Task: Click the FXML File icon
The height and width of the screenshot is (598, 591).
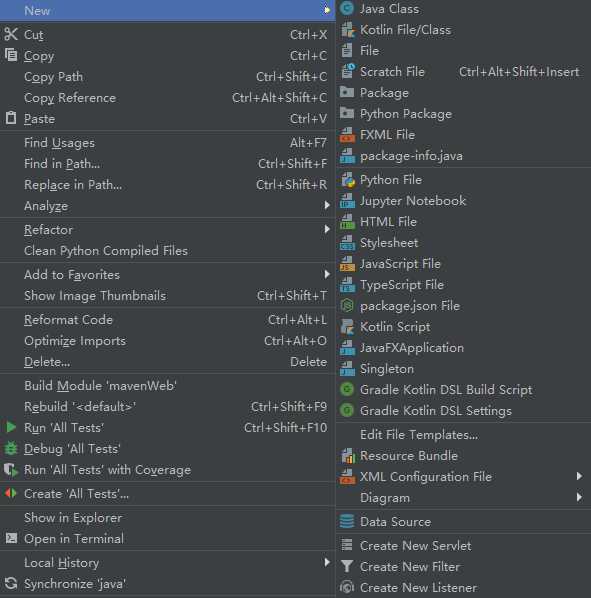Action: pyautogui.click(x=347, y=135)
